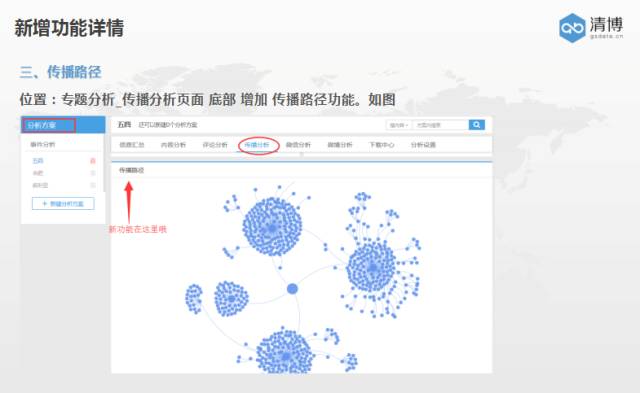
Task: Open the 微博分析 tab
Action: coord(340,145)
